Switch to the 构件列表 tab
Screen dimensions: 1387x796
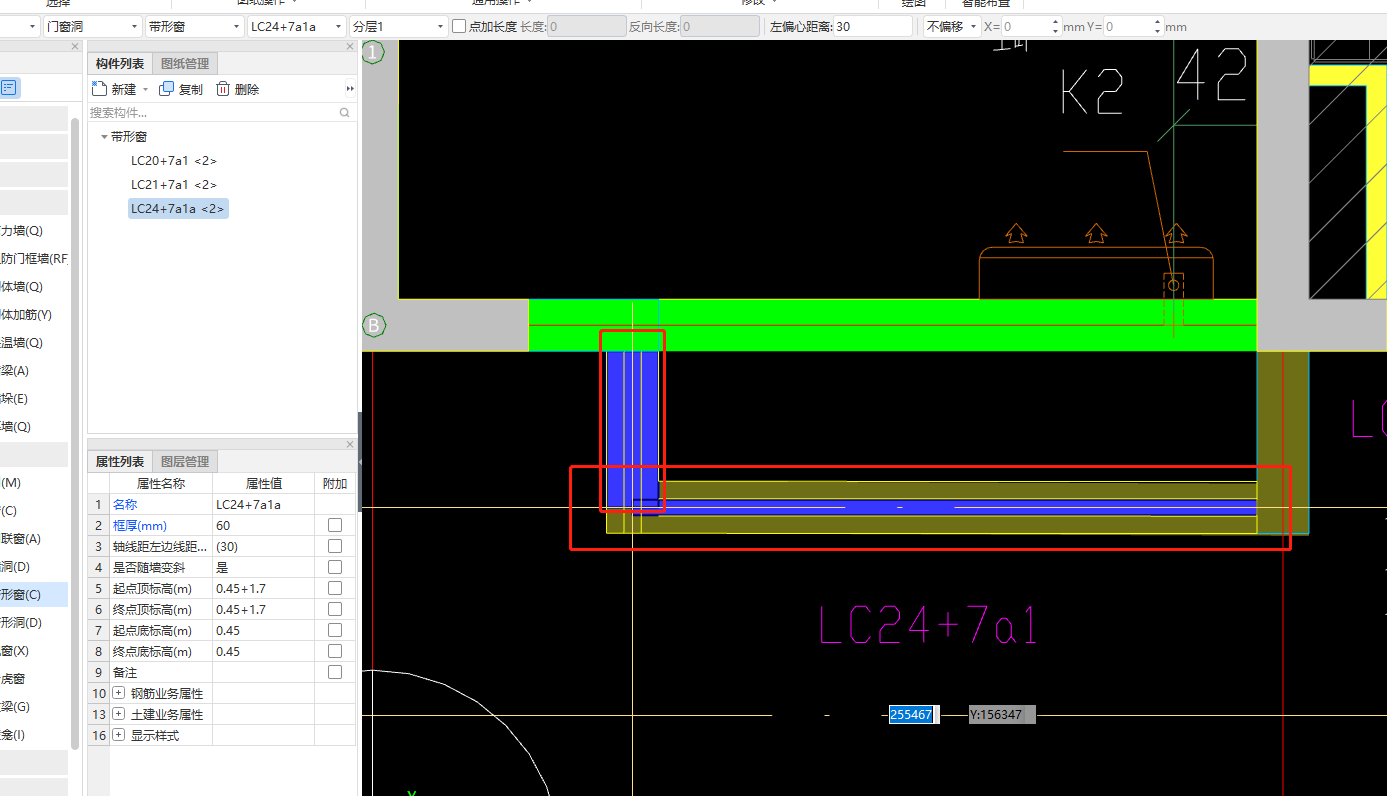coord(120,64)
